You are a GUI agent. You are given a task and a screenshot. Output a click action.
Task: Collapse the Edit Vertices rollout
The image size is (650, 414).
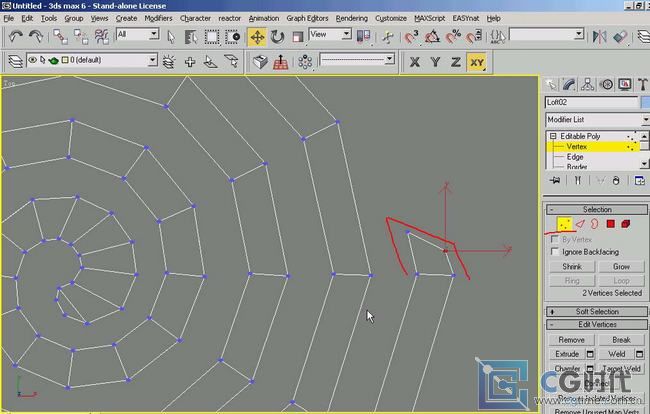point(597,324)
